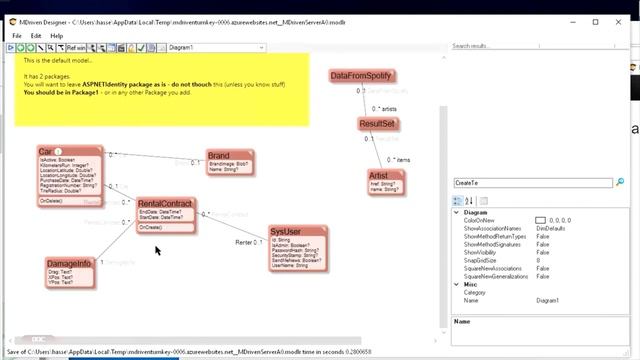The width and height of the screenshot is (640, 360).
Task: Click into the CreateTe search field
Action: point(533,183)
